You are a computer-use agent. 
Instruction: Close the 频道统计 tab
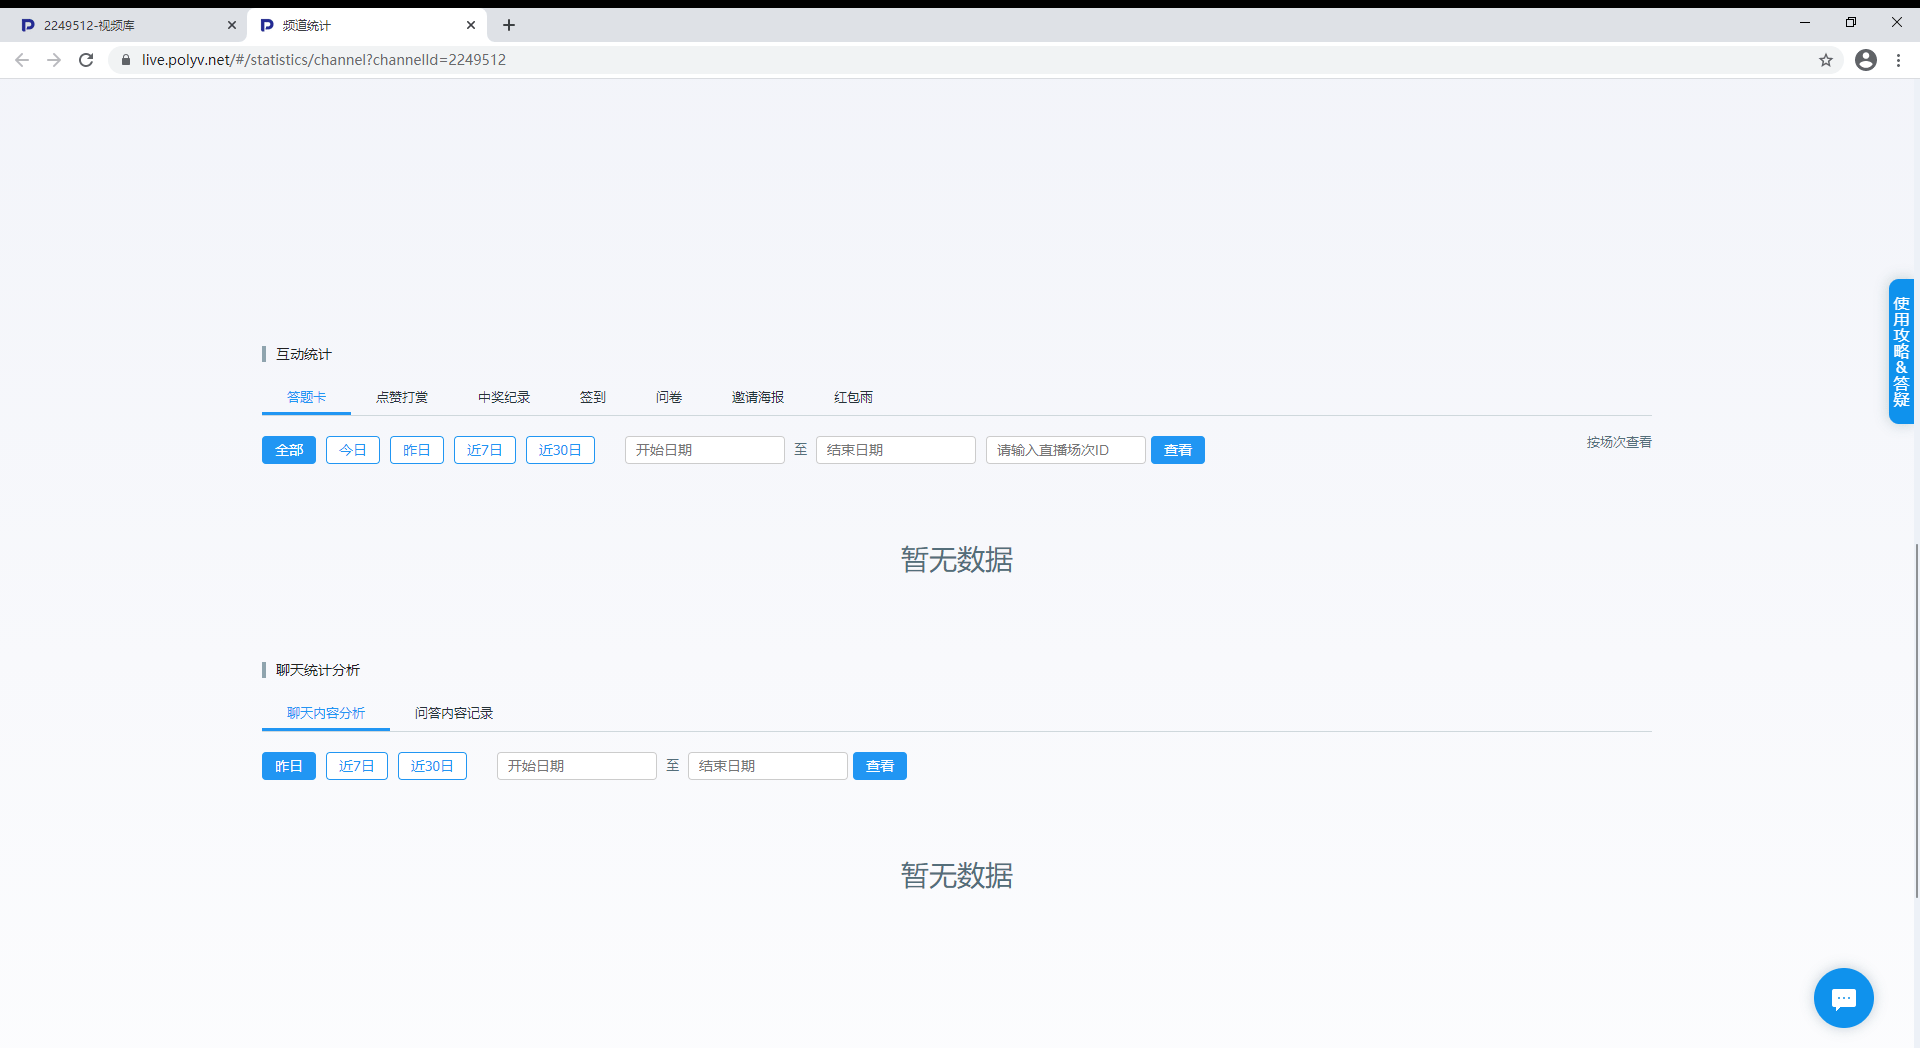[x=471, y=25]
